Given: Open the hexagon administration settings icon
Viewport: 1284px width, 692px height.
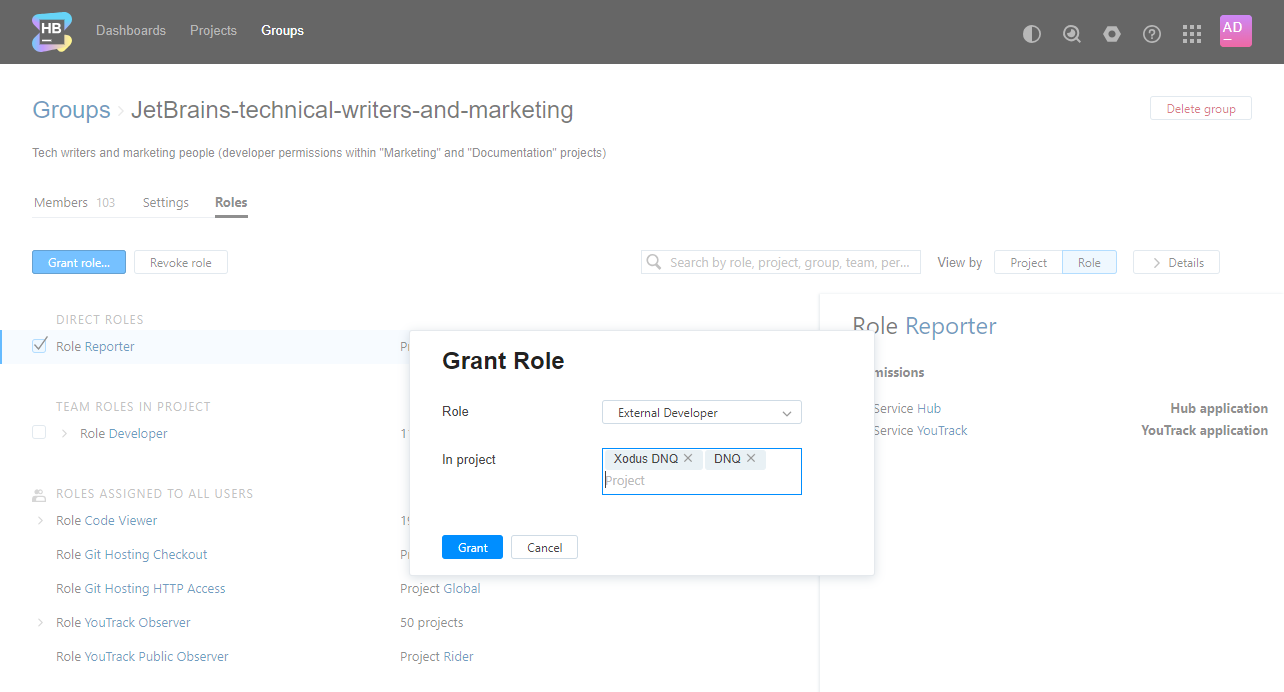Looking at the screenshot, I should [x=1112, y=34].
